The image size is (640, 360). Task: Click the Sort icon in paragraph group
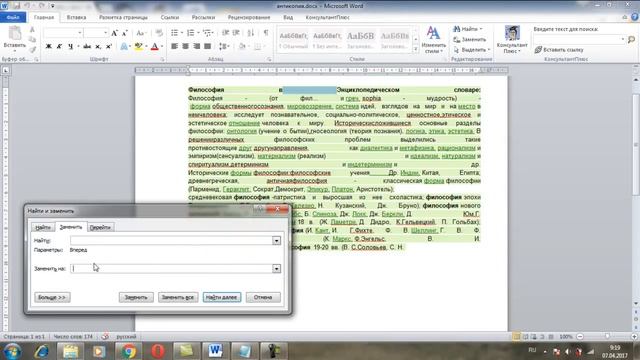pyautogui.click(x=251, y=33)
